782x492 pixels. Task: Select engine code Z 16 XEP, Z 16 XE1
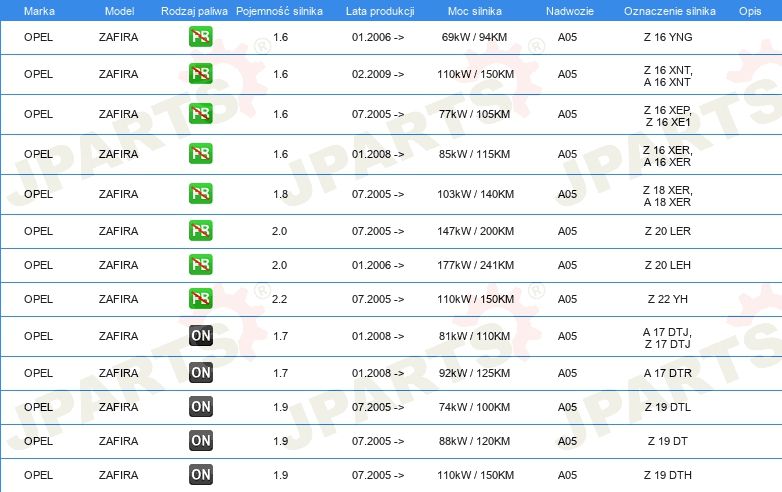click(x=668, y=116)
